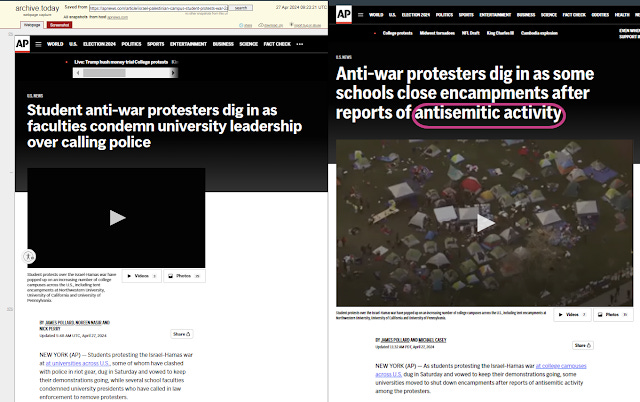Image resolution: width=640 pixels, height=402 pixels.
Task: Play the encampment video on the right article
Action: (x=485, y=223)
